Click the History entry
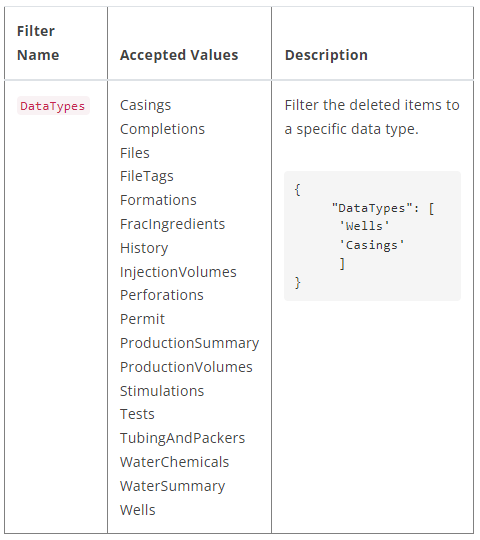 144,248
